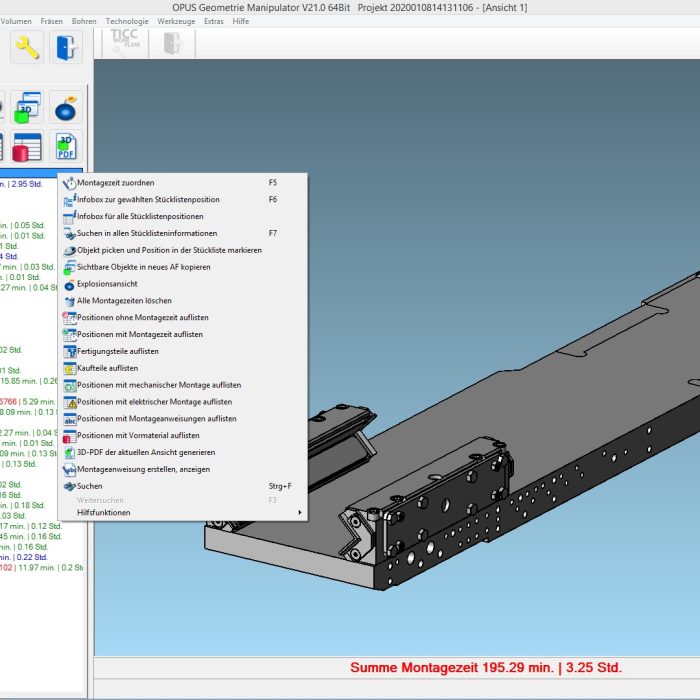Click the yellow wrench settings icon
The image size is (700, 700).
[x=27, y=47]
